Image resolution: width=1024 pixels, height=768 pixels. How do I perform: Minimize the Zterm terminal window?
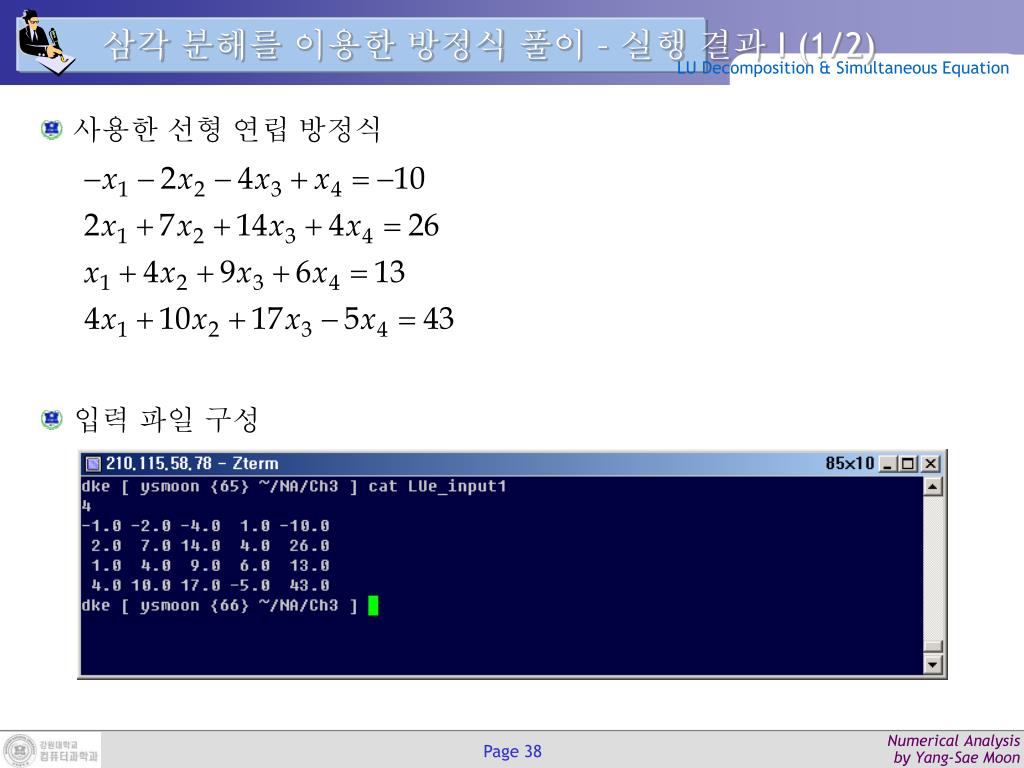pos(887,464)
